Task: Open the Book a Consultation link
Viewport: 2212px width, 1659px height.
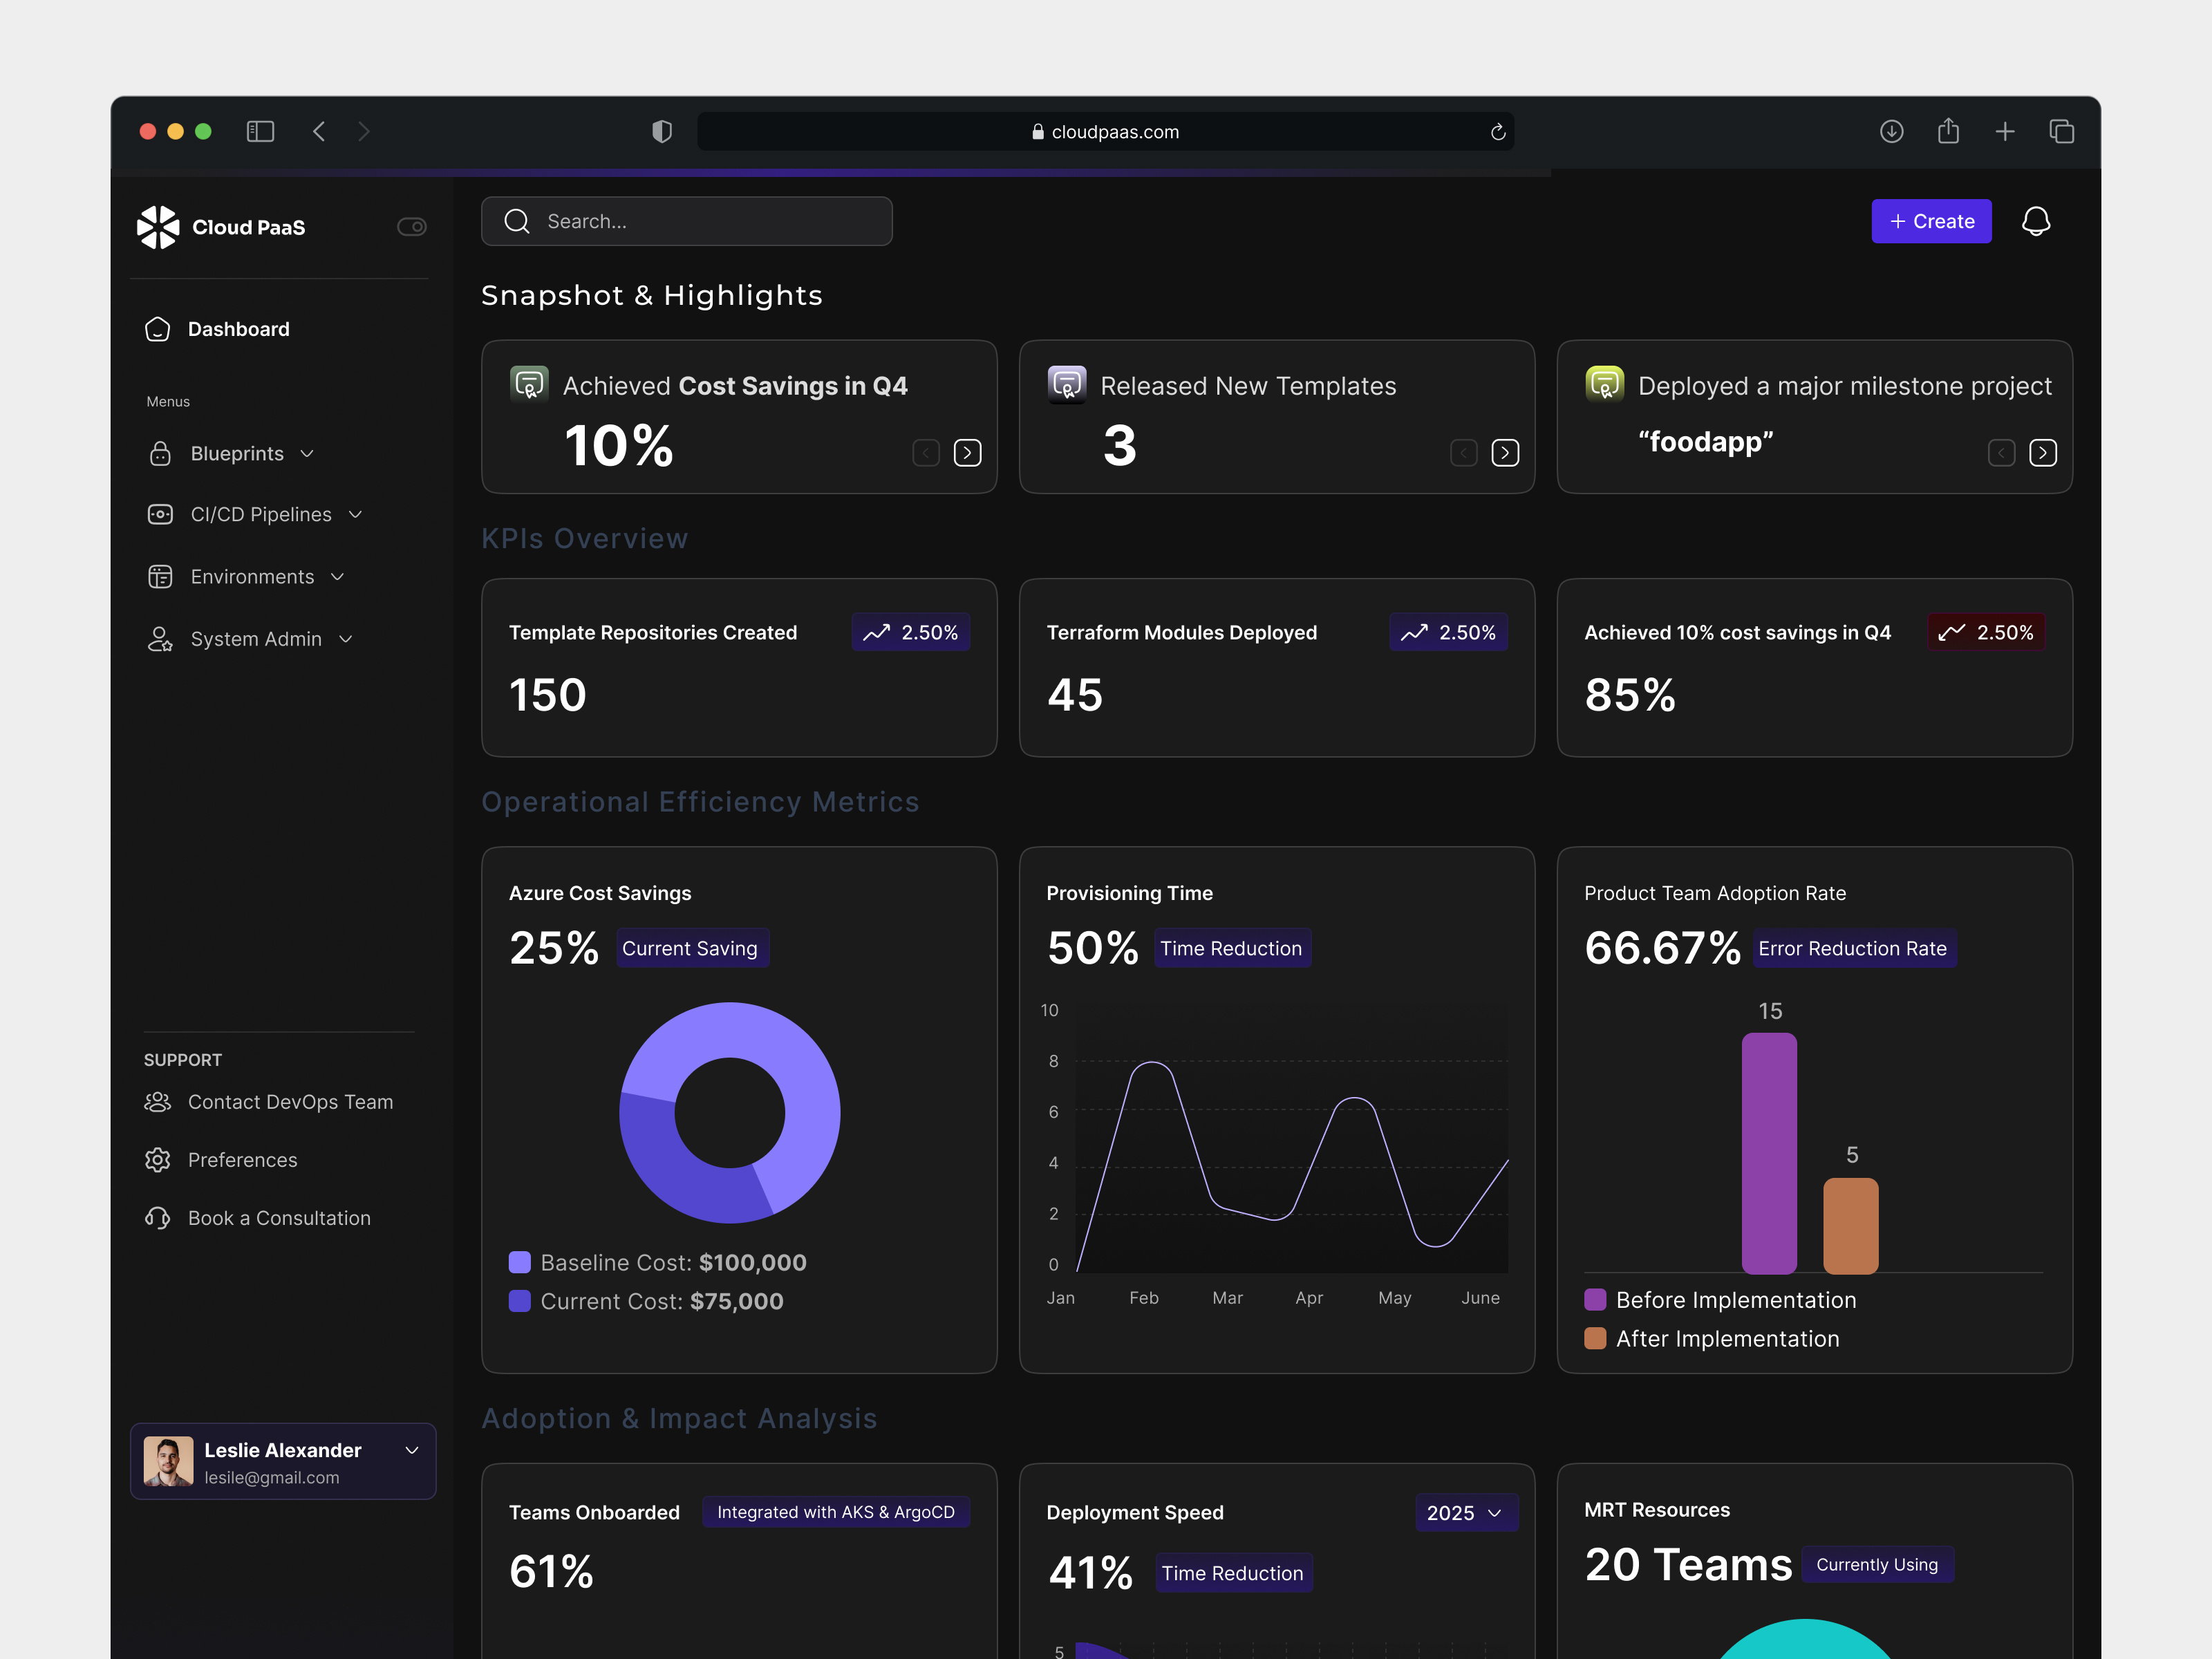Action: pos(279,1218)
